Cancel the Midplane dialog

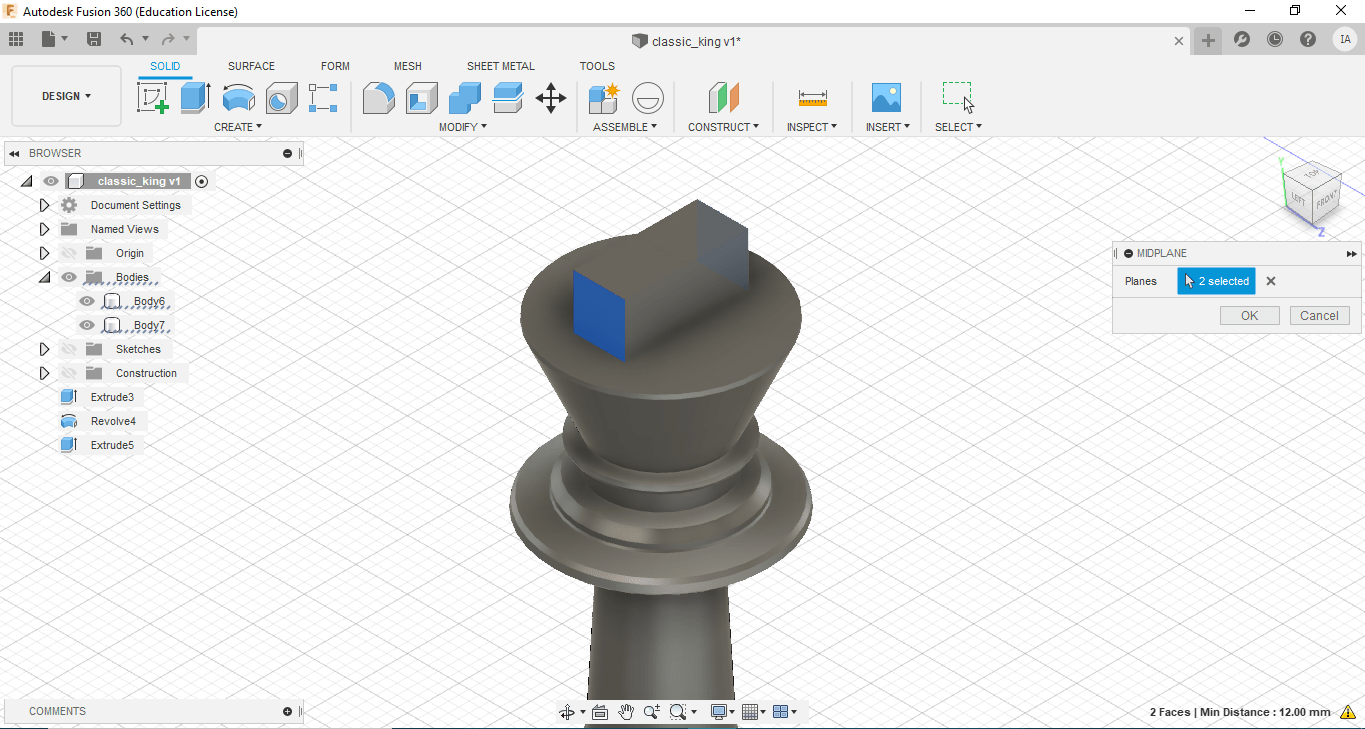tap(1319, 316)
